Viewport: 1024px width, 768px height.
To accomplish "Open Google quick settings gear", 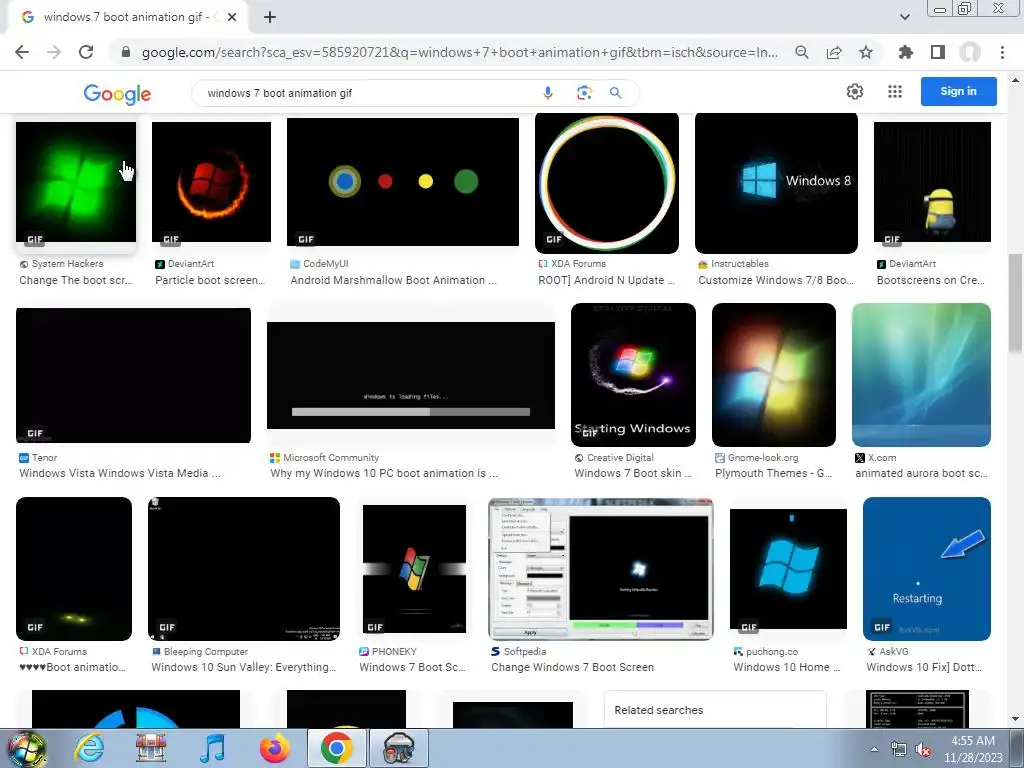I will coord(855,92).
